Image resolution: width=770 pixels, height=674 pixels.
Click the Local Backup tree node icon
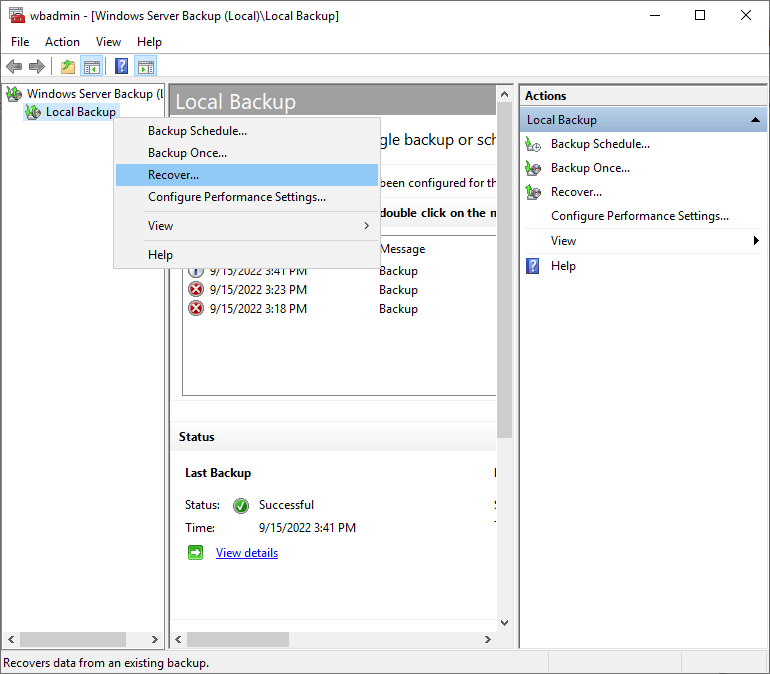pyautogui.click(x=33, y=112)
